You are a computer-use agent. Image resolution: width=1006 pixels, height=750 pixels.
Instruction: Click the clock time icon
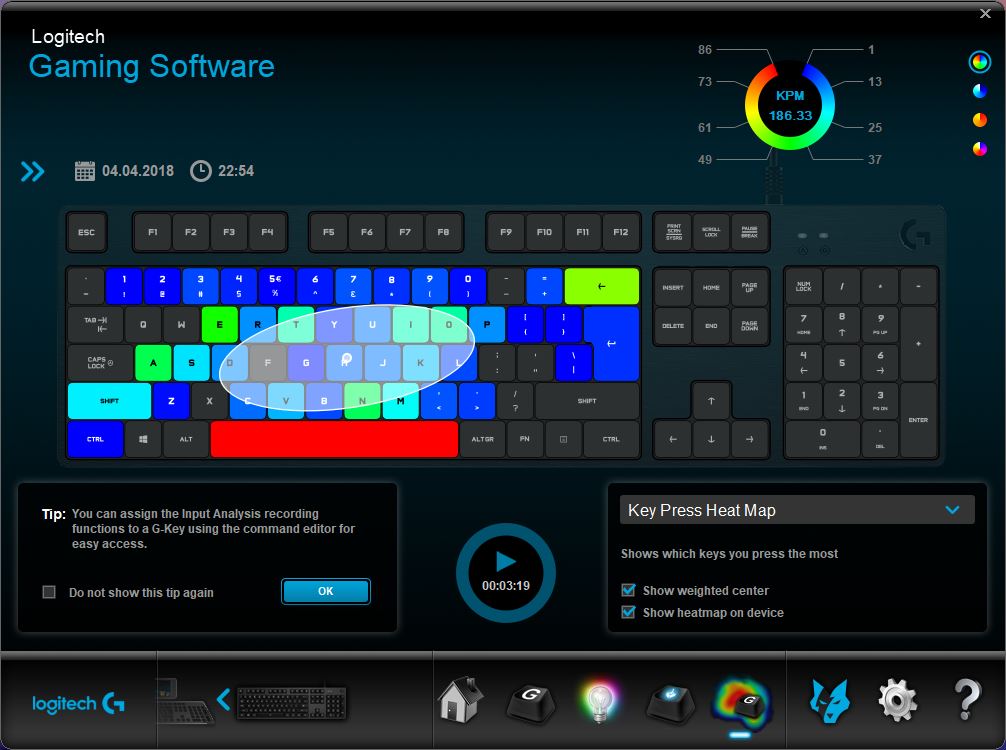pyautogui.click(x=201, y=171)
